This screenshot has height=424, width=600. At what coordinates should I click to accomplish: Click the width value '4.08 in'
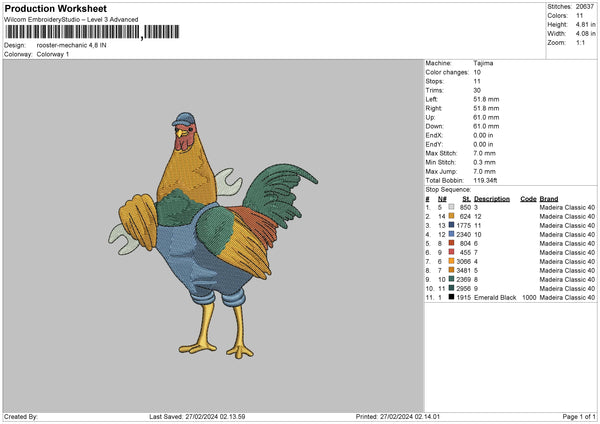point(585,34)
